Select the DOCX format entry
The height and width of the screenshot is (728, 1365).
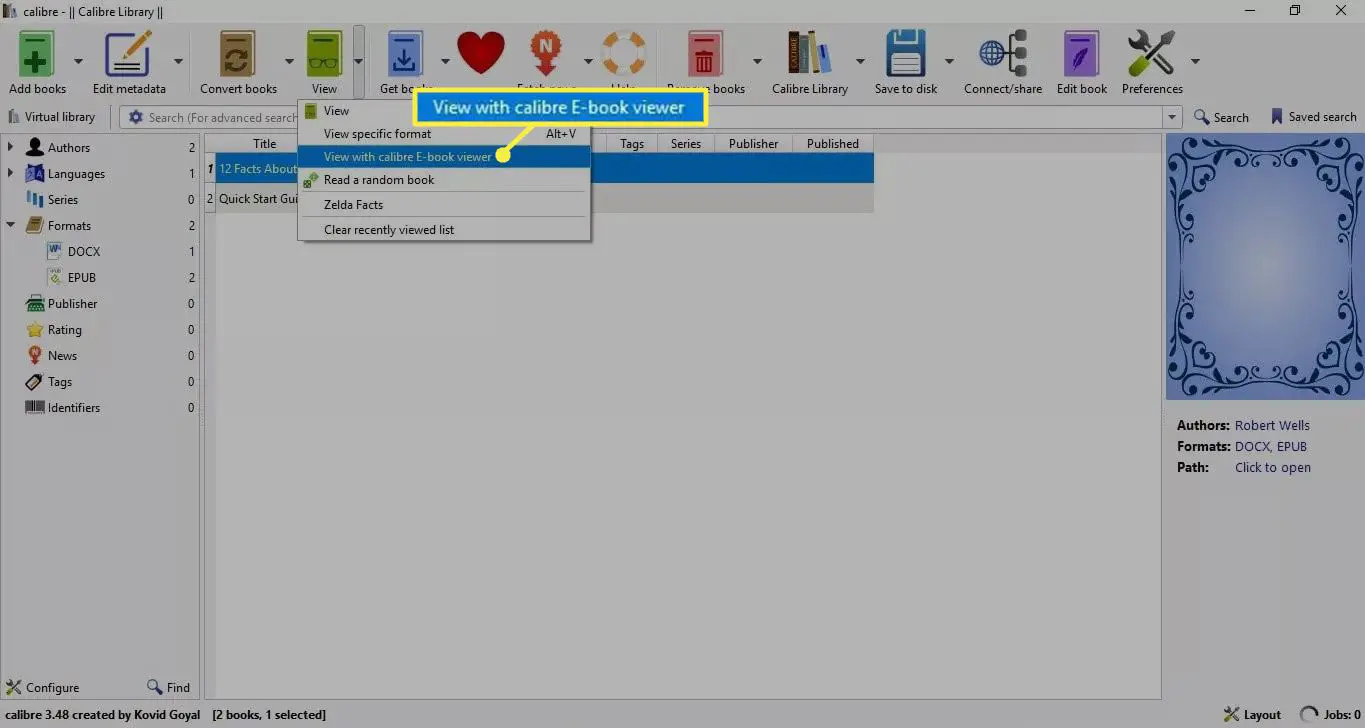pyautogui.click(x=84, y=251)
